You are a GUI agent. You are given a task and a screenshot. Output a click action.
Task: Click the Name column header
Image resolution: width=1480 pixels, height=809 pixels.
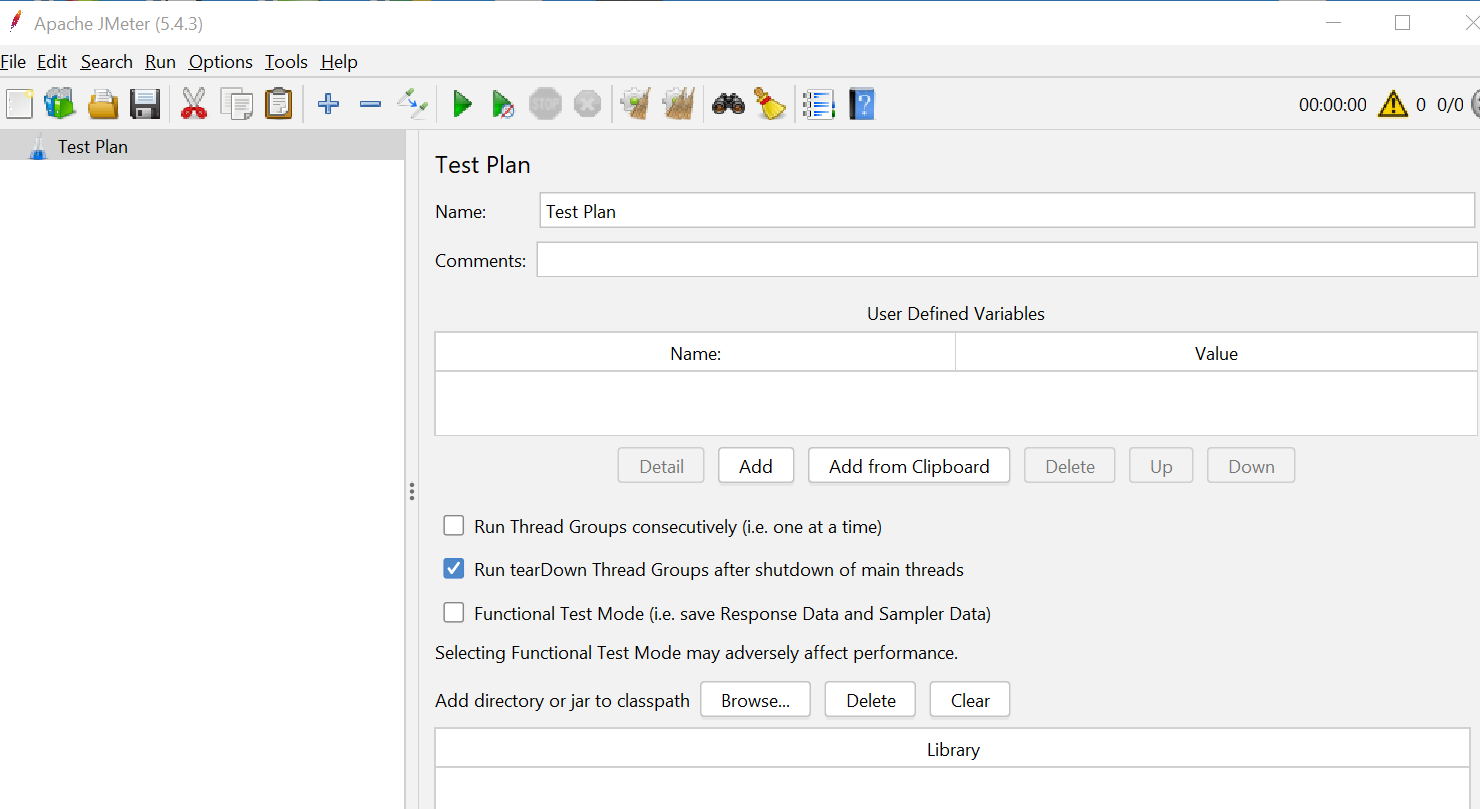[696, 353]
